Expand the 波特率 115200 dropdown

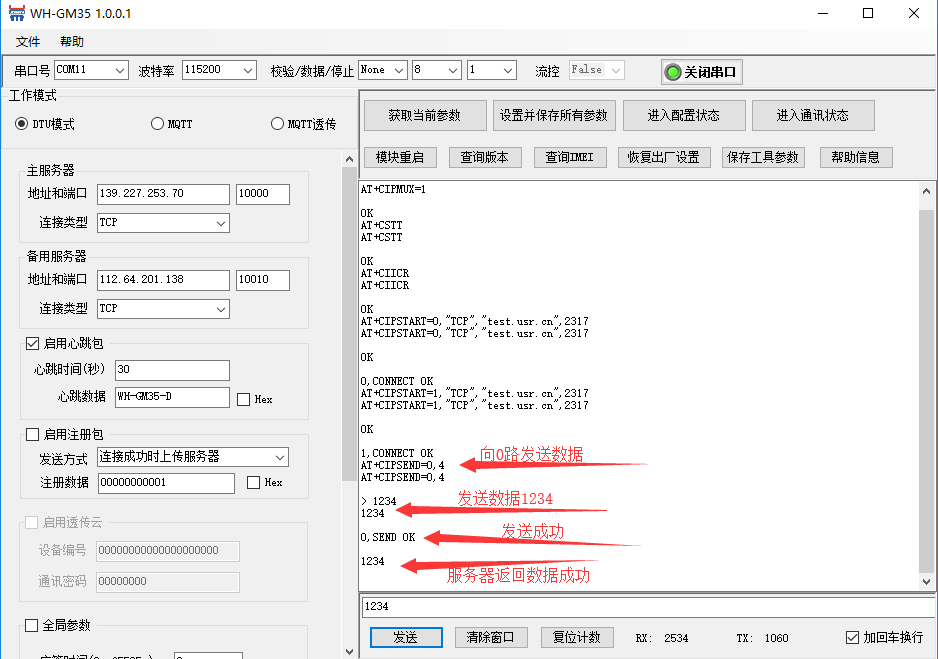pos(218,70)
